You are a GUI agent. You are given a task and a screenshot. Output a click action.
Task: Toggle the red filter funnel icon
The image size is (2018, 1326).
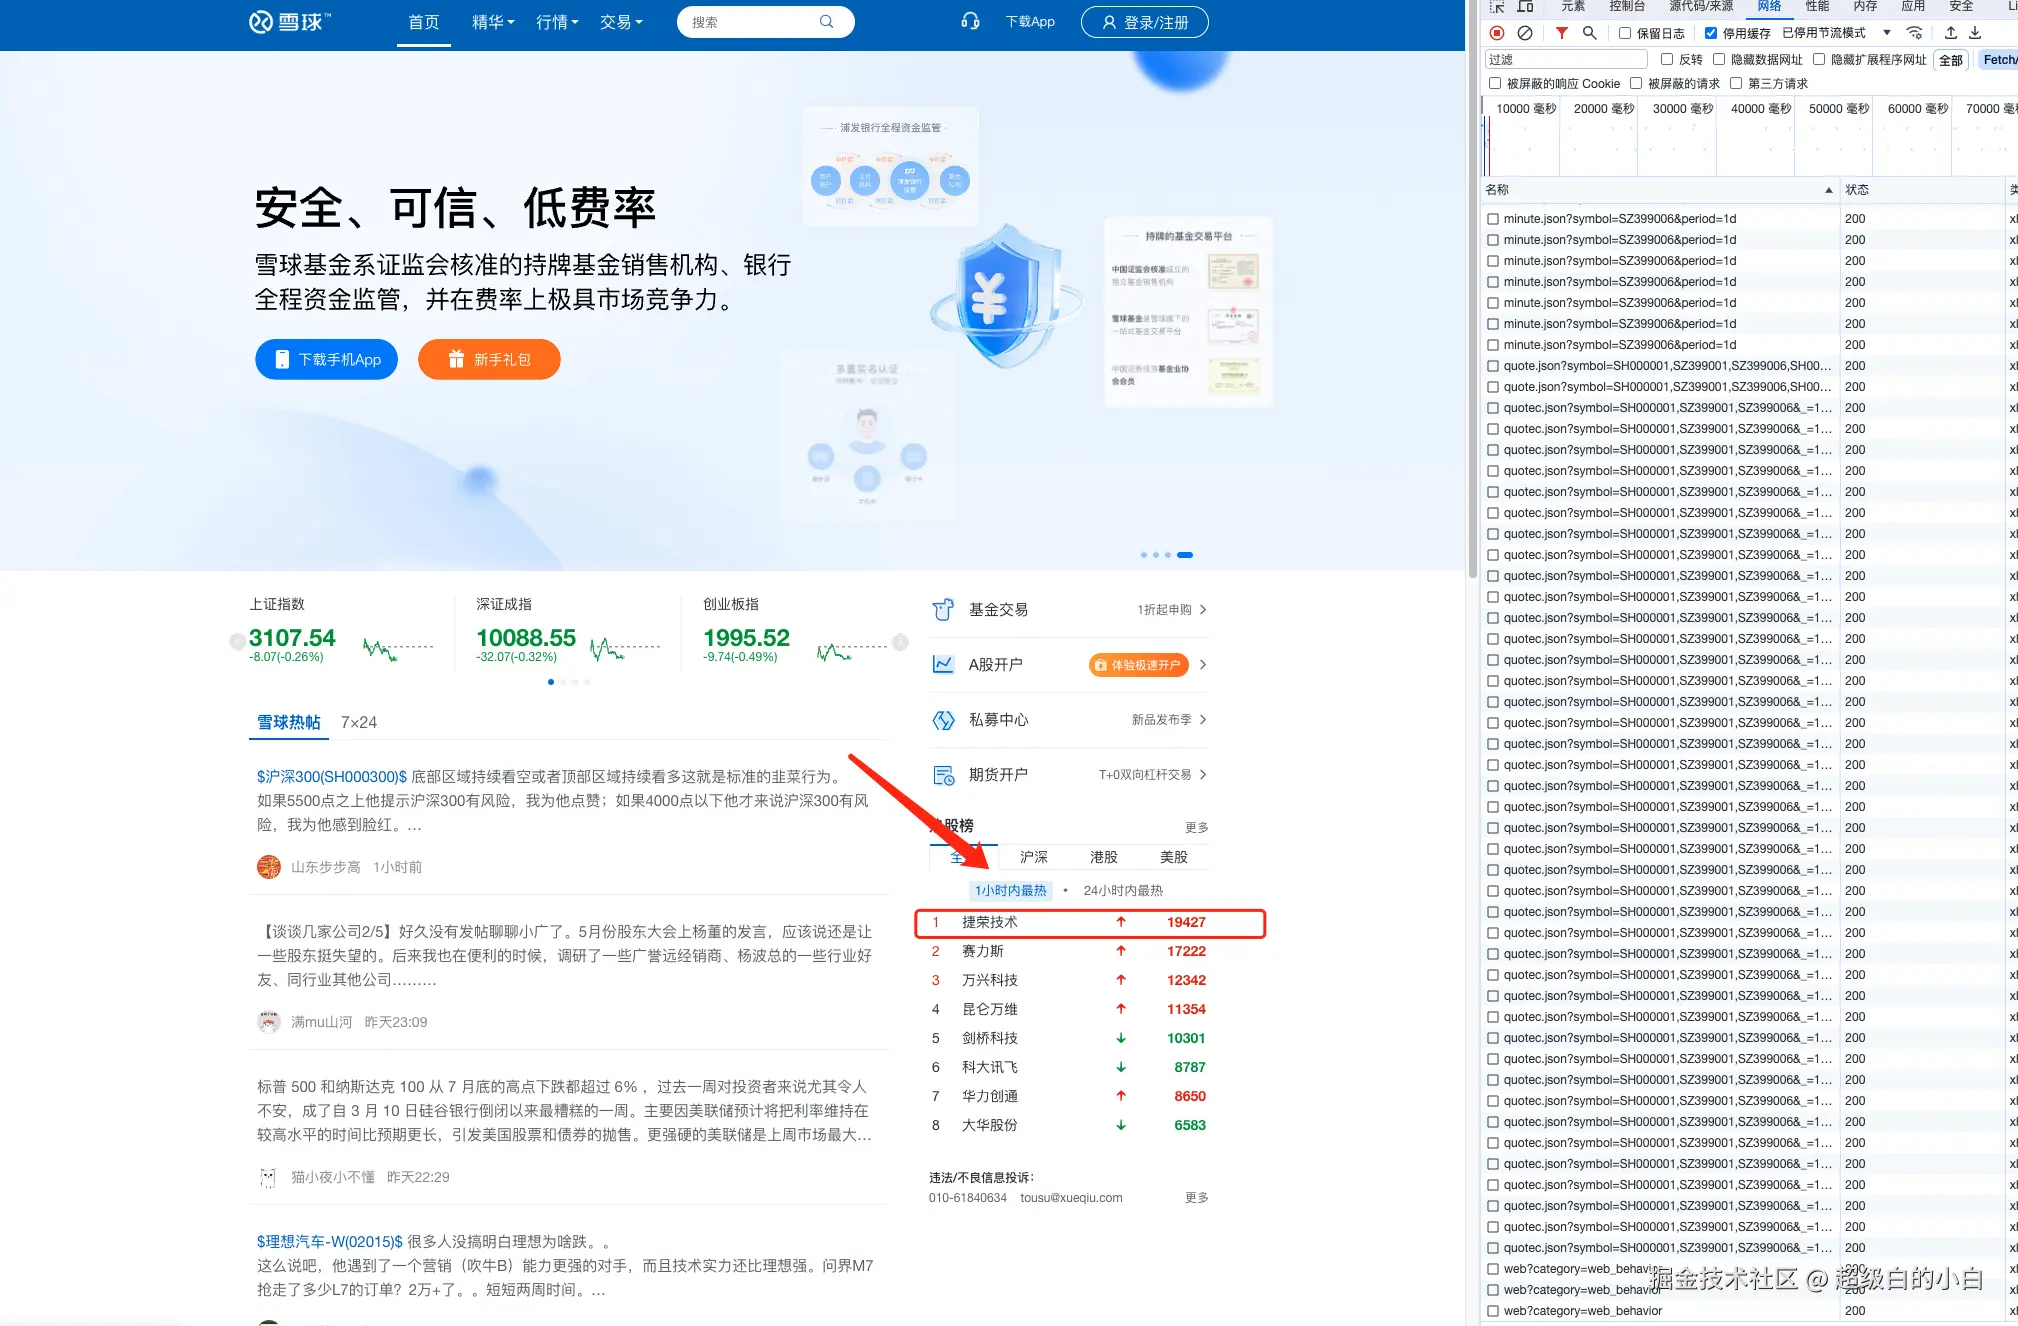point(1561,33)
